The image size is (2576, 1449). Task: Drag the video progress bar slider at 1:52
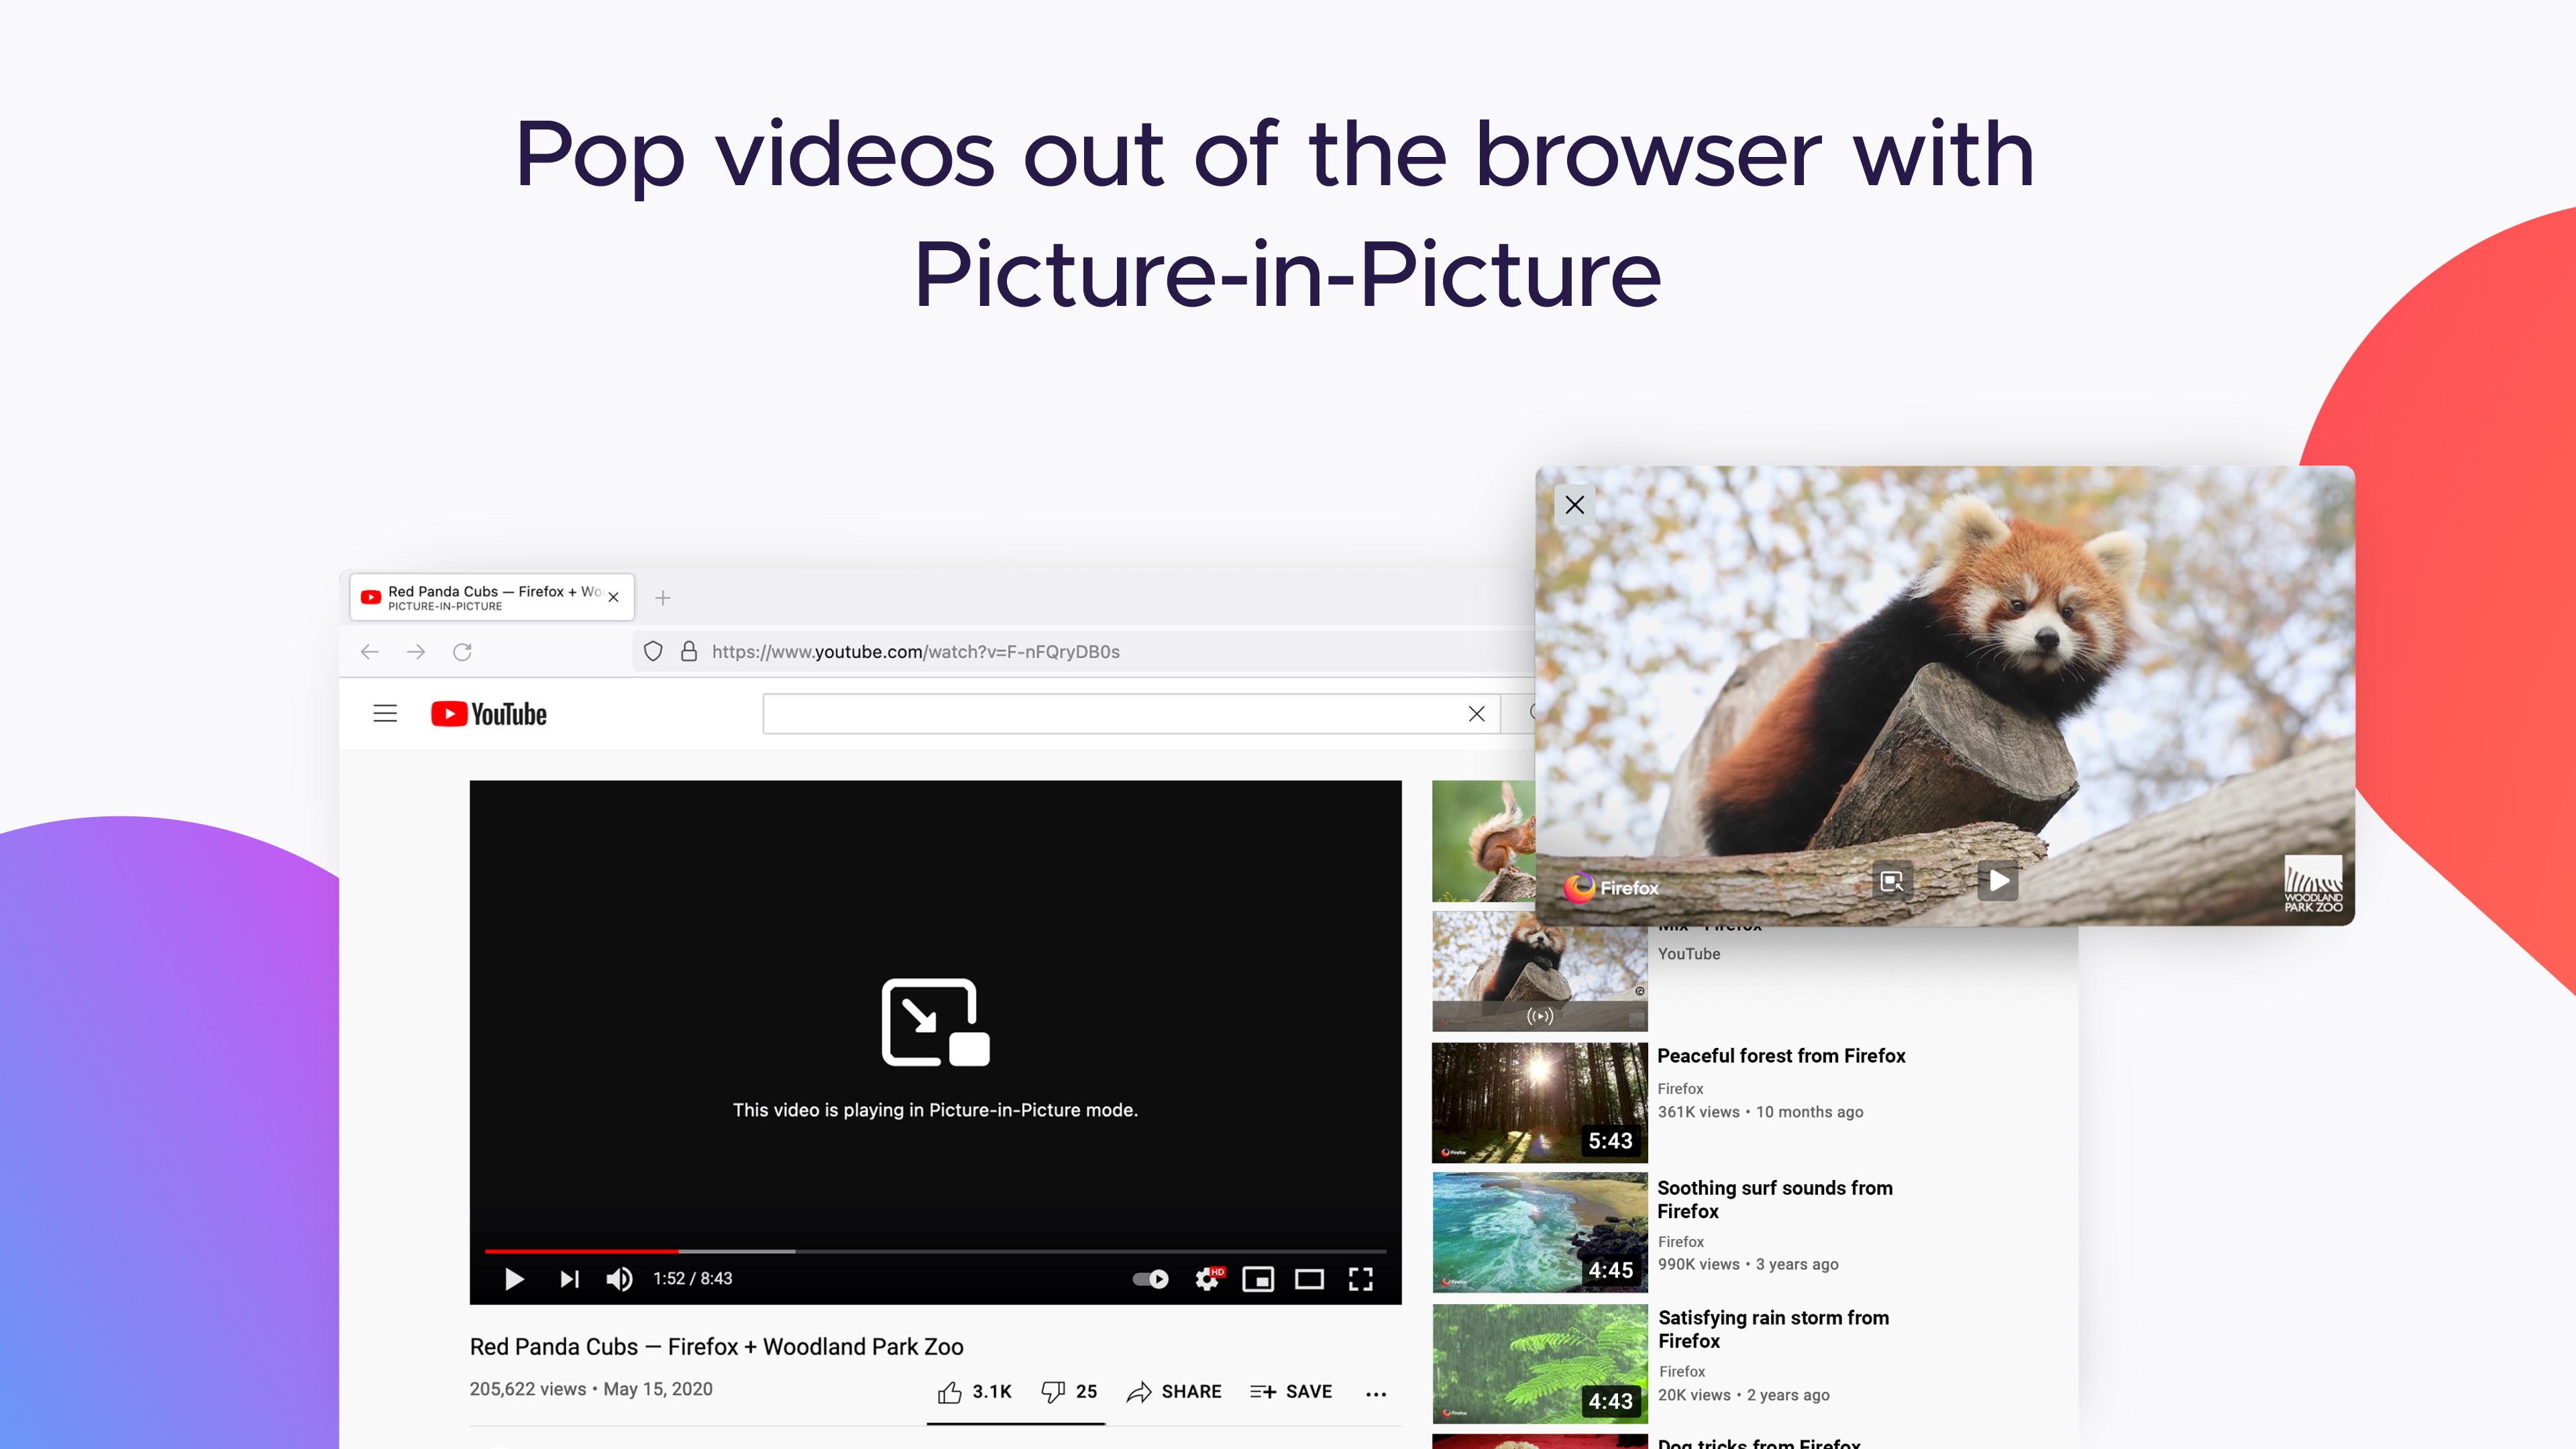pos(672,1247)
